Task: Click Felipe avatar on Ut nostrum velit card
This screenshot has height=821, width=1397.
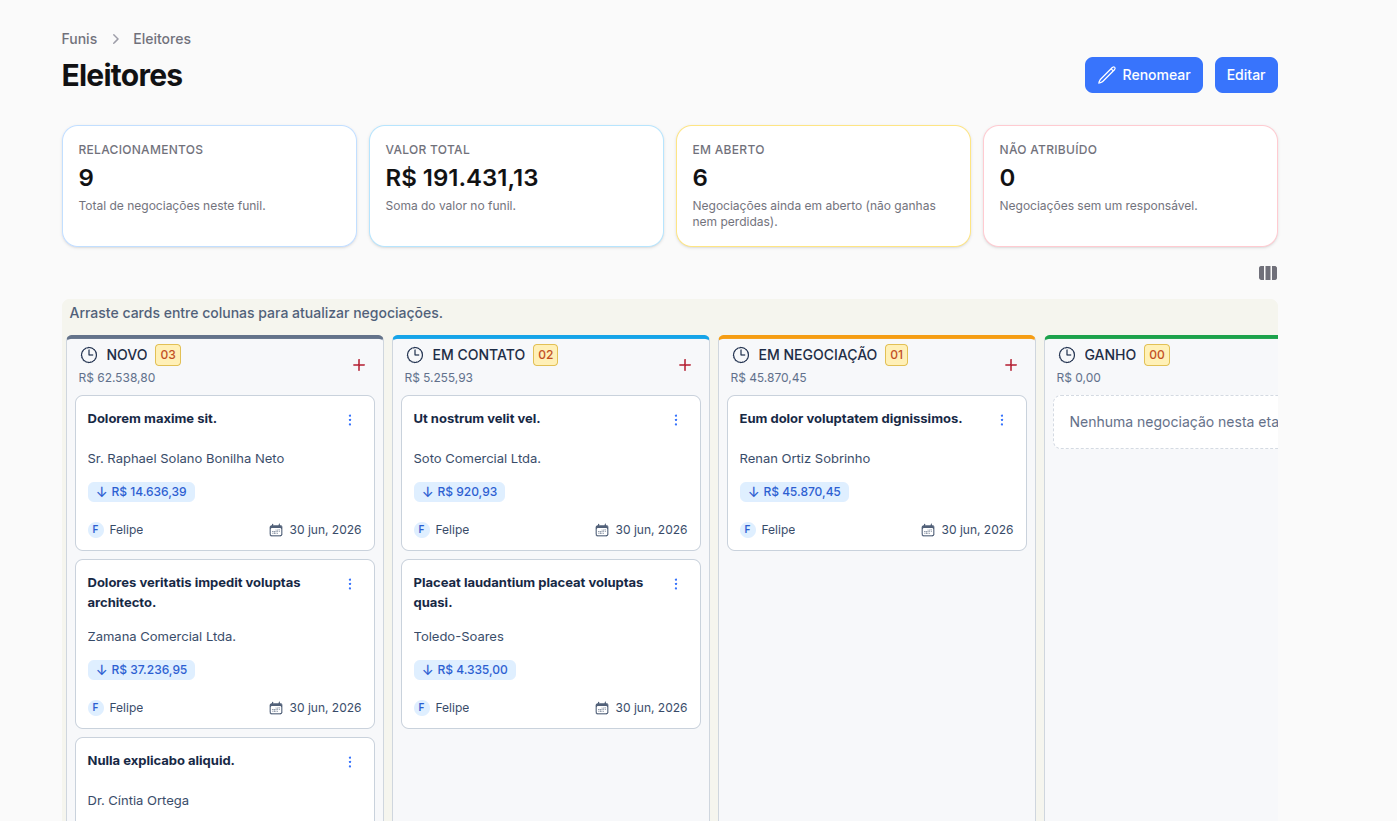Action: tap(422, 530)
